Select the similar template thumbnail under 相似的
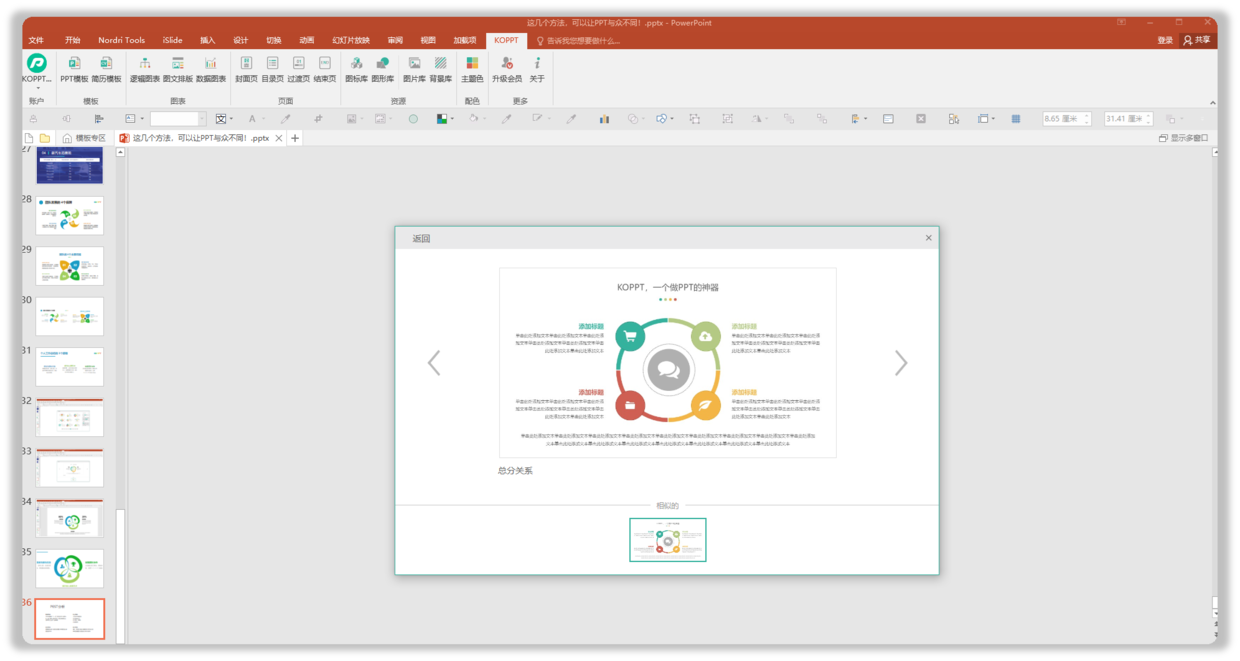Viewport: 1240px width, 661px height. point(668,540)
